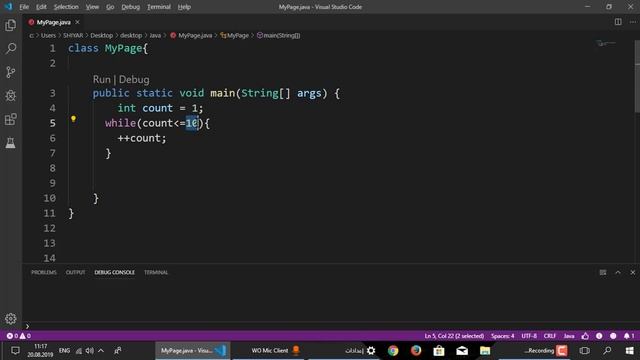Change file encoding UTF-8

coord(529,336)
